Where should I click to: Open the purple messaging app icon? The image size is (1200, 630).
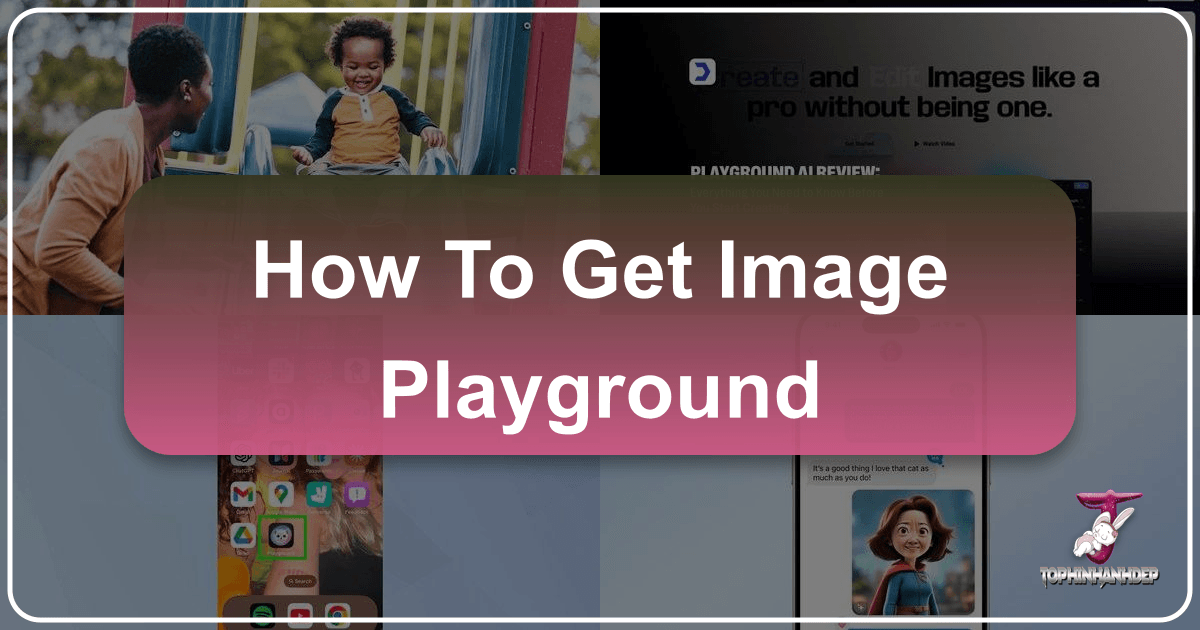(357, 496)
